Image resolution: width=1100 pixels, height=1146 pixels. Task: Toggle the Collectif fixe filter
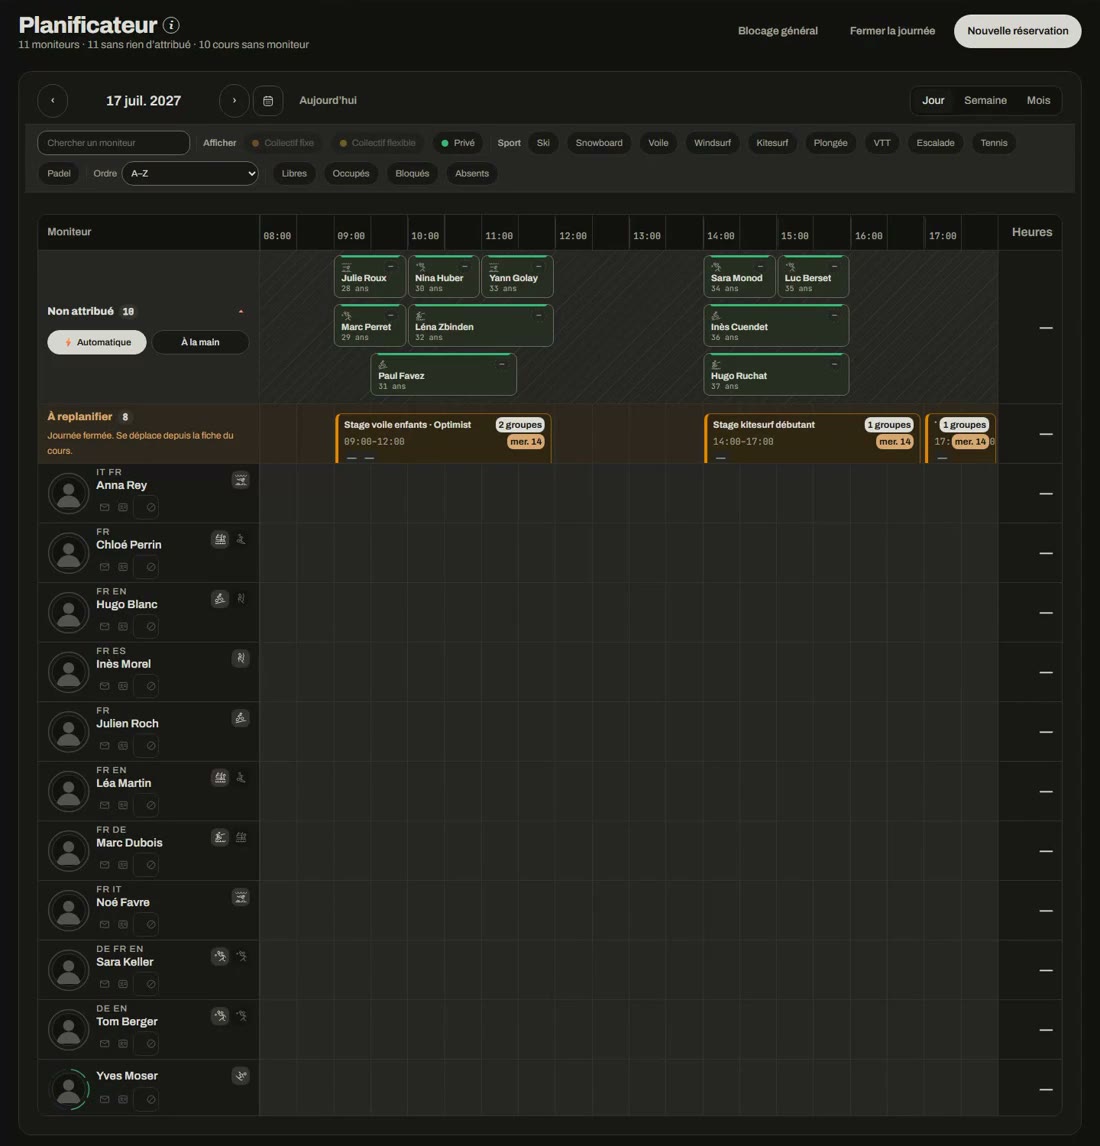point(283,143)
